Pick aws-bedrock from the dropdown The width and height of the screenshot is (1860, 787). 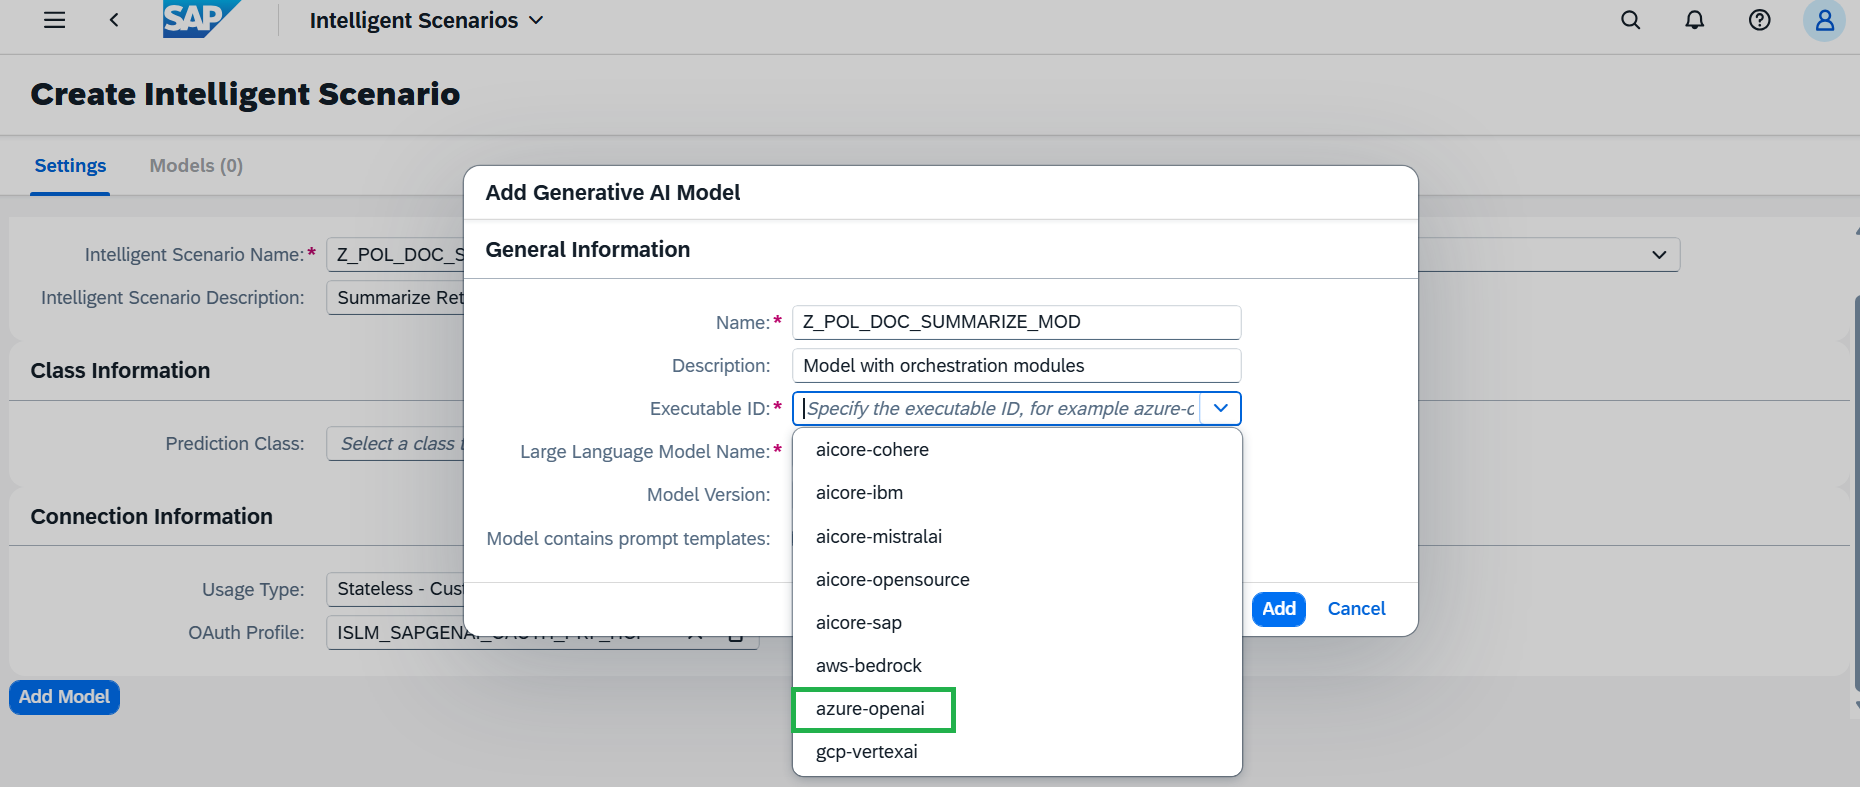(1017, 666)
